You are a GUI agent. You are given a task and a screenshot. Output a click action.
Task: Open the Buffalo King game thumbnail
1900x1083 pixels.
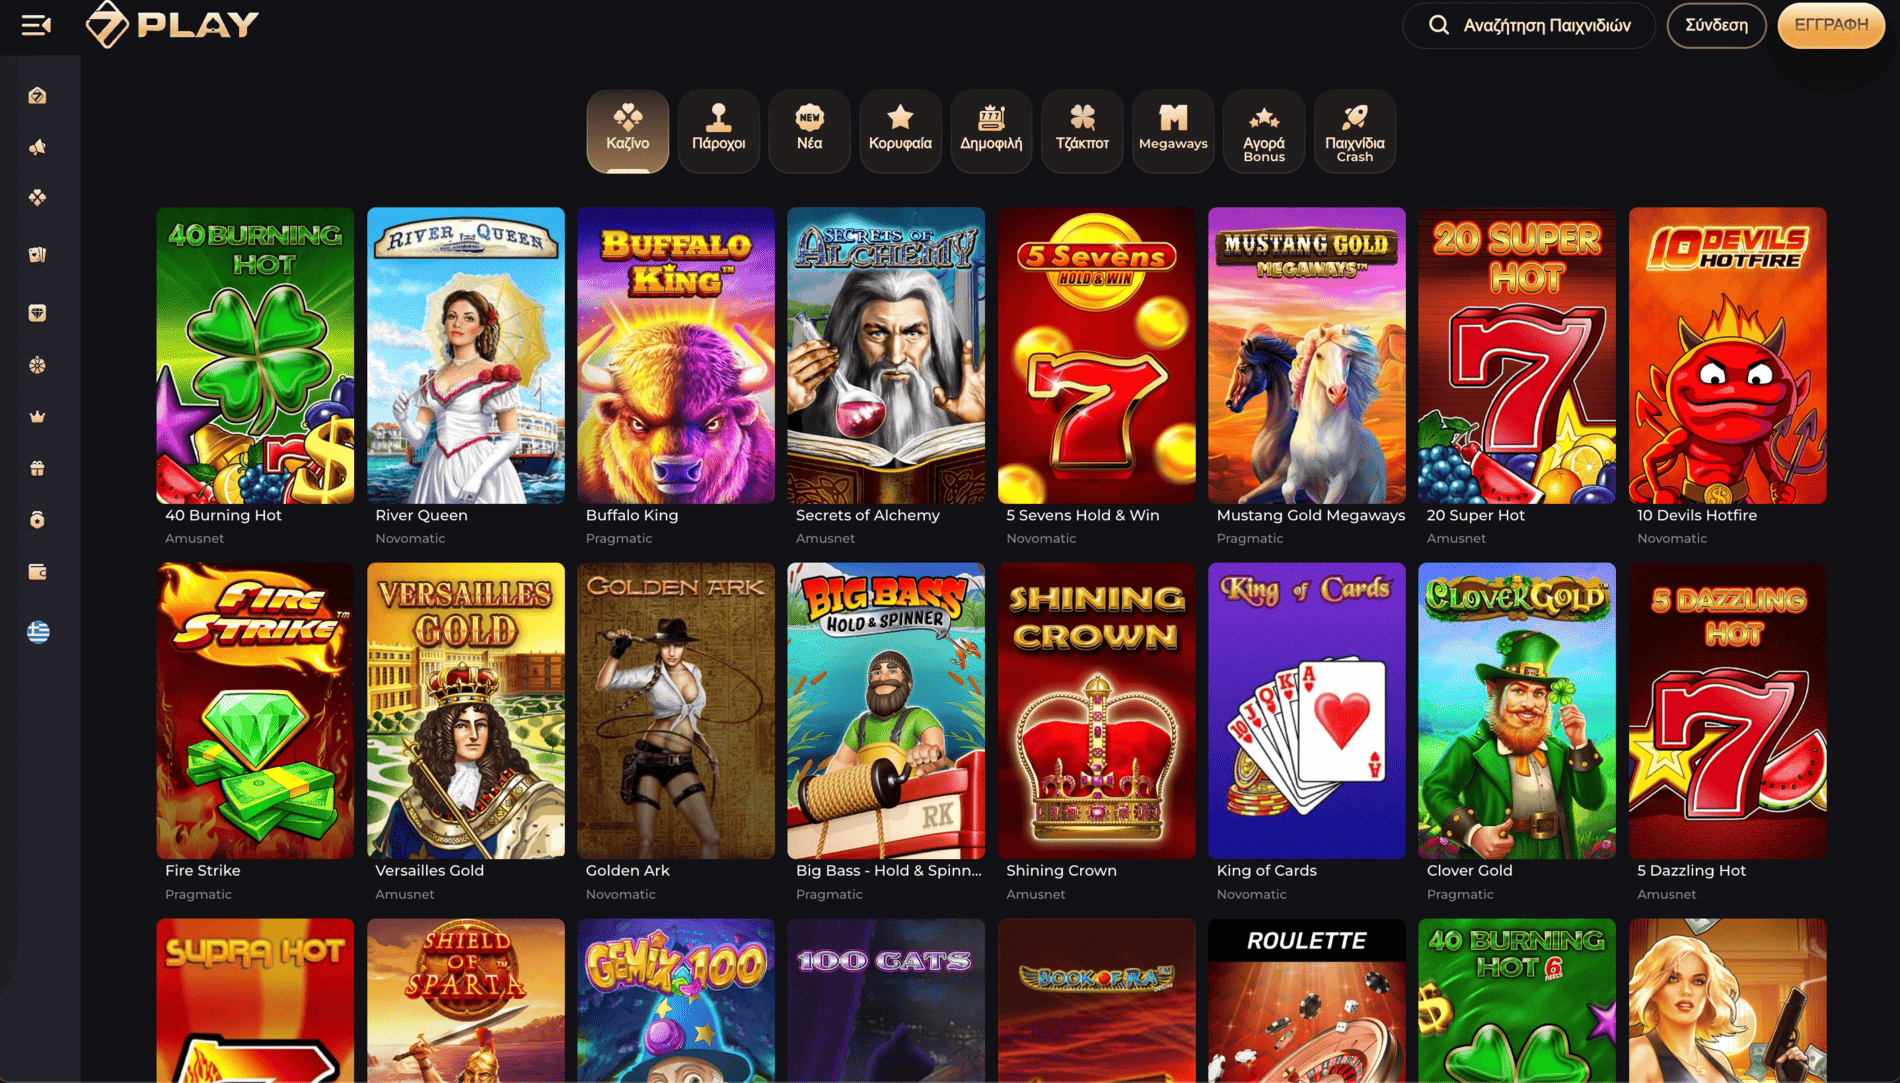(x=676, y=355)
